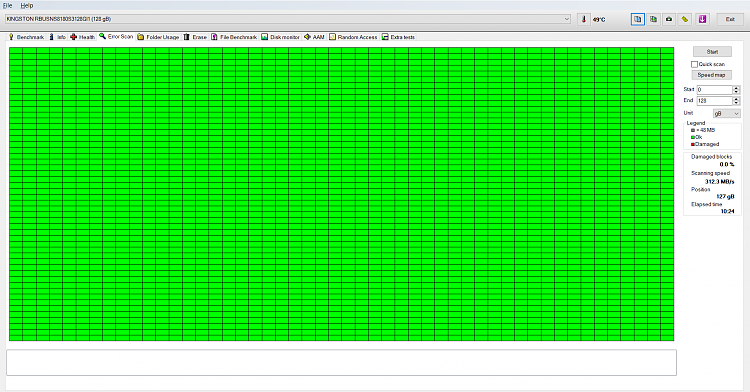Click the purple download arrow icon
750x392 pixels.
point(702,19)
